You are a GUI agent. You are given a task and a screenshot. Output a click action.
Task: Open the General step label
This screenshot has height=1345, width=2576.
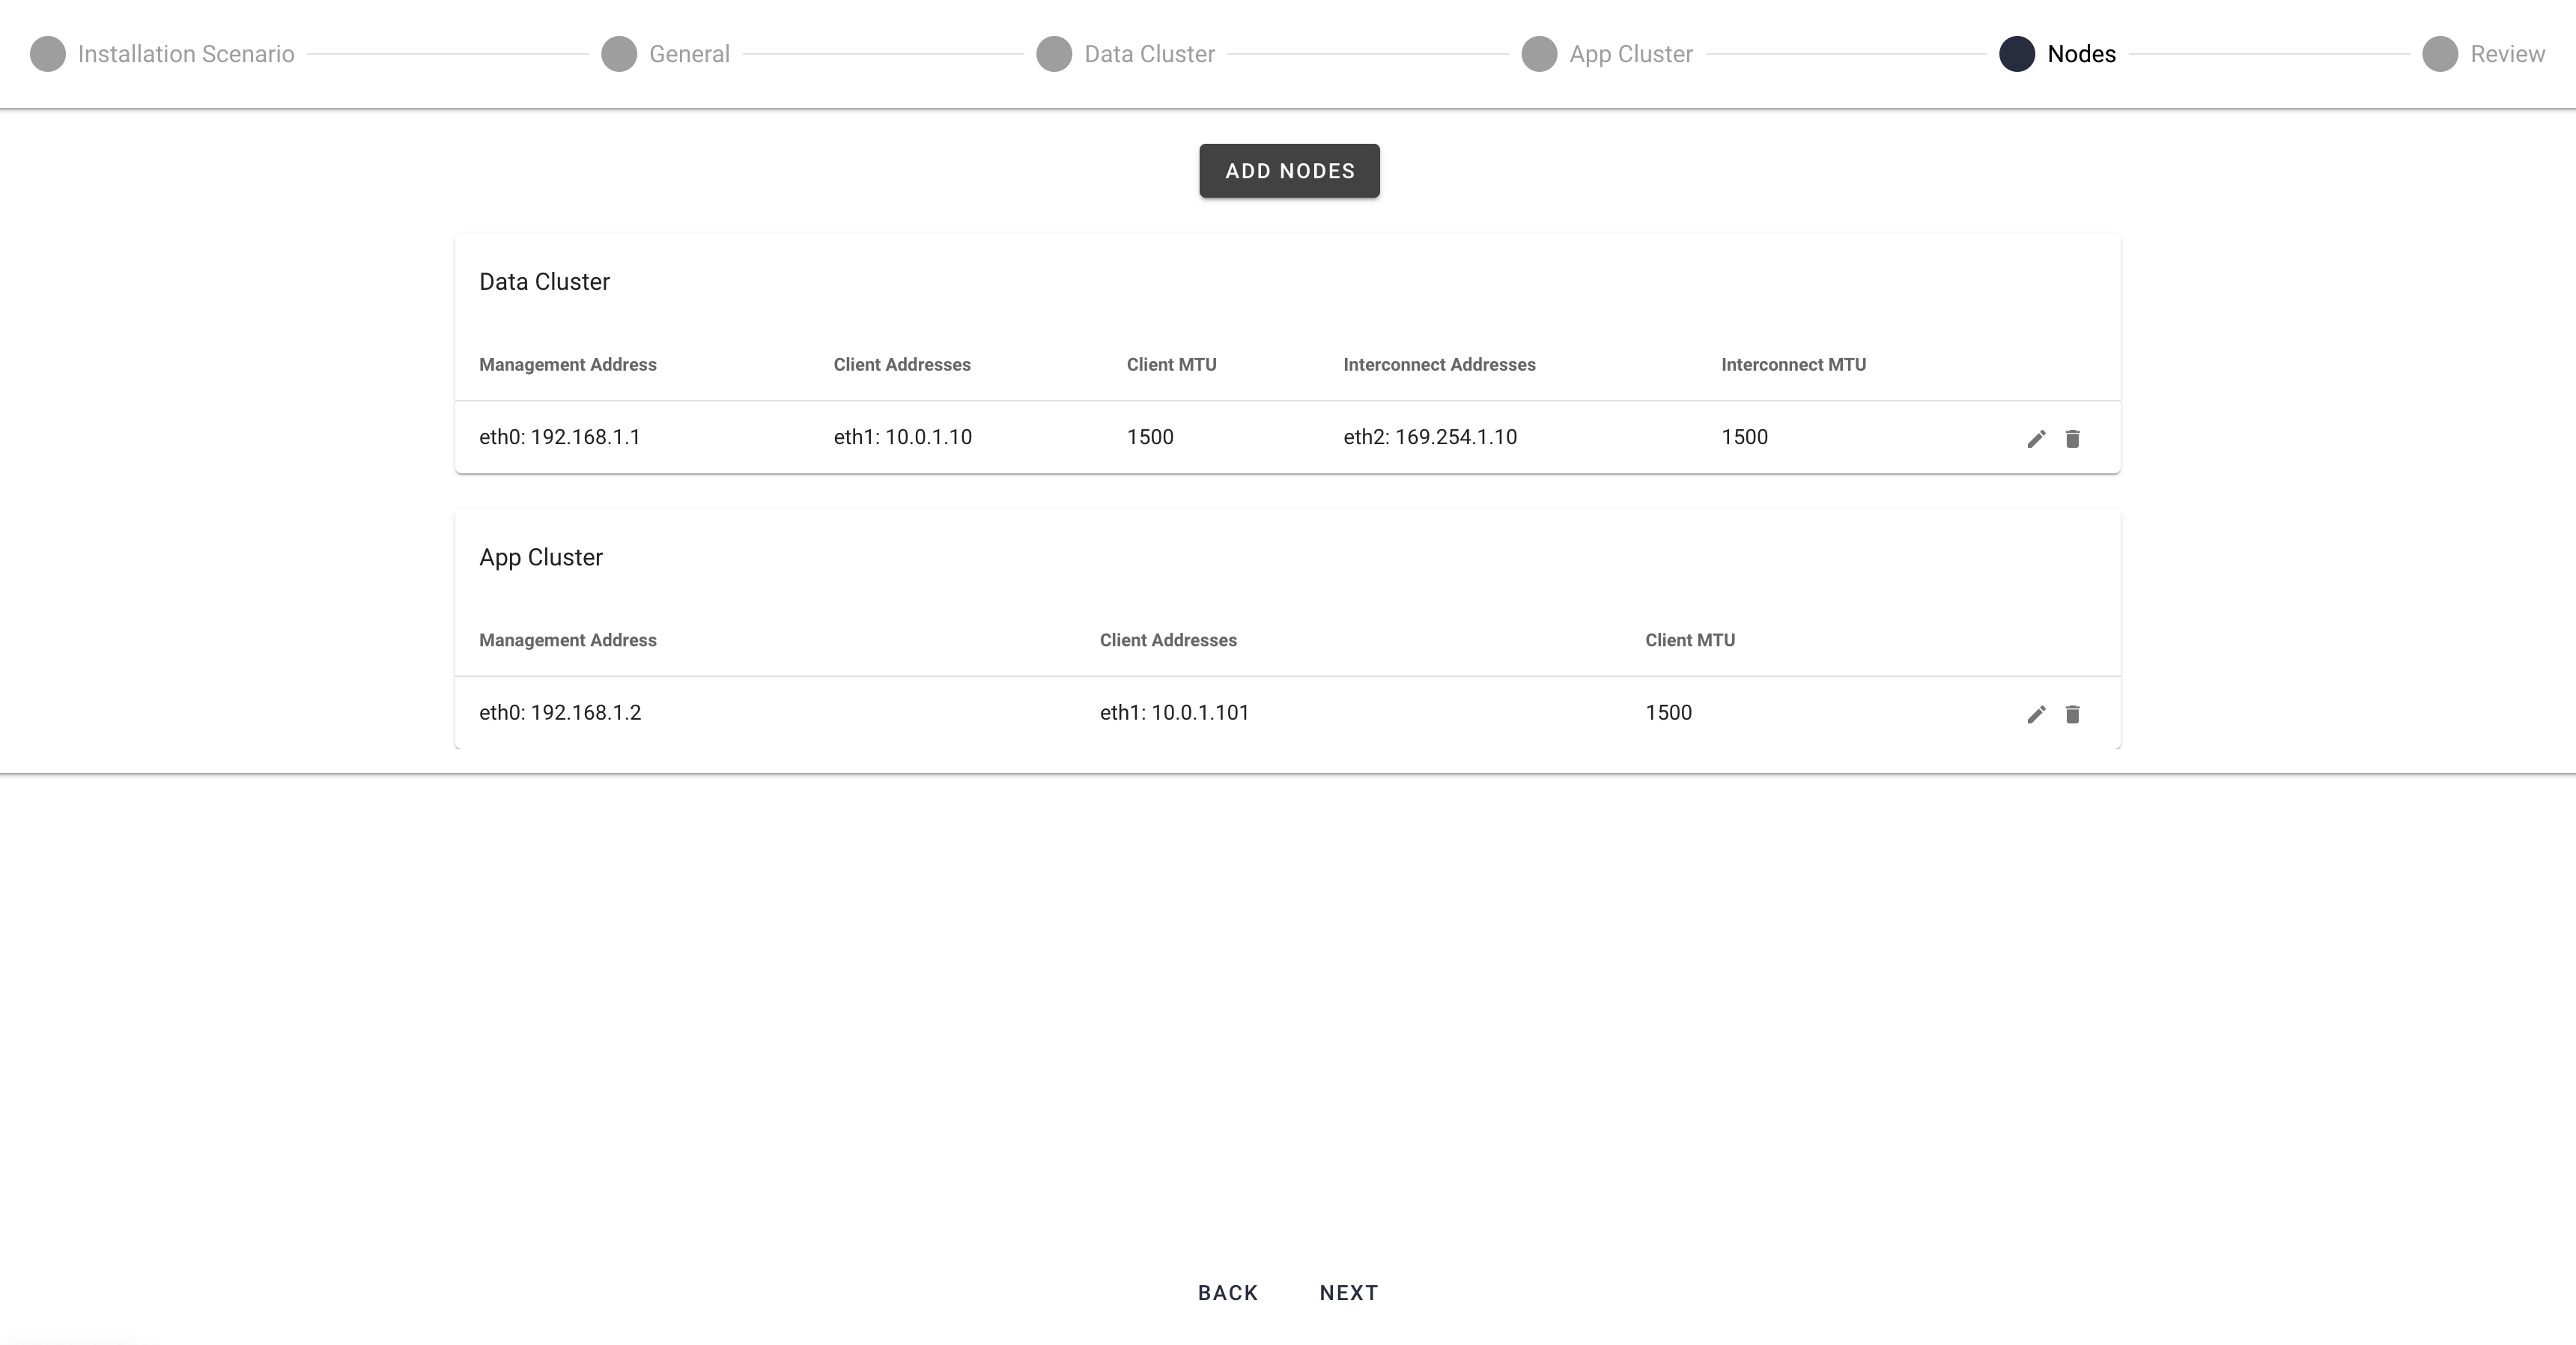pos(689,54)
